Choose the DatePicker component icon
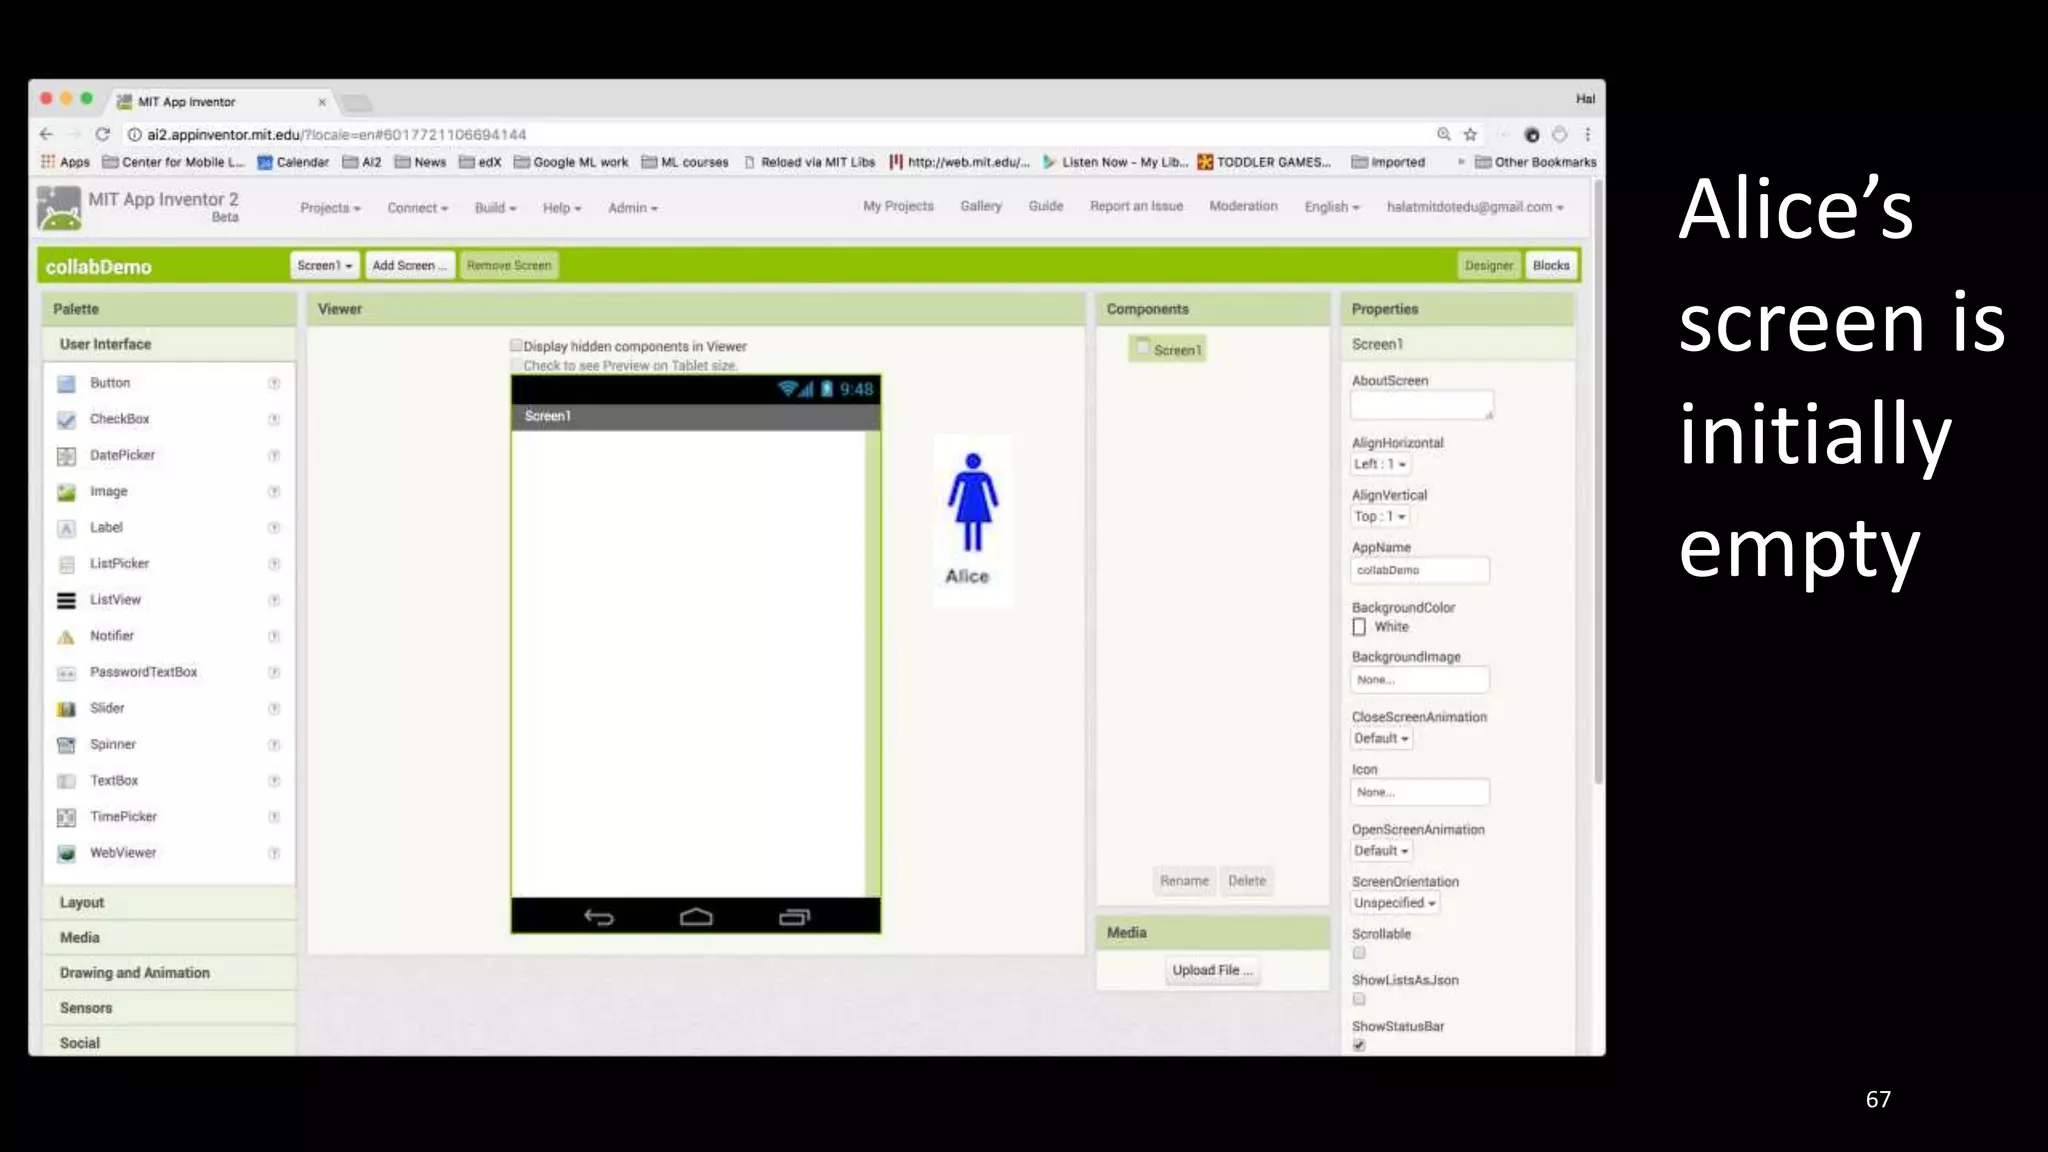 click(66, 456)
